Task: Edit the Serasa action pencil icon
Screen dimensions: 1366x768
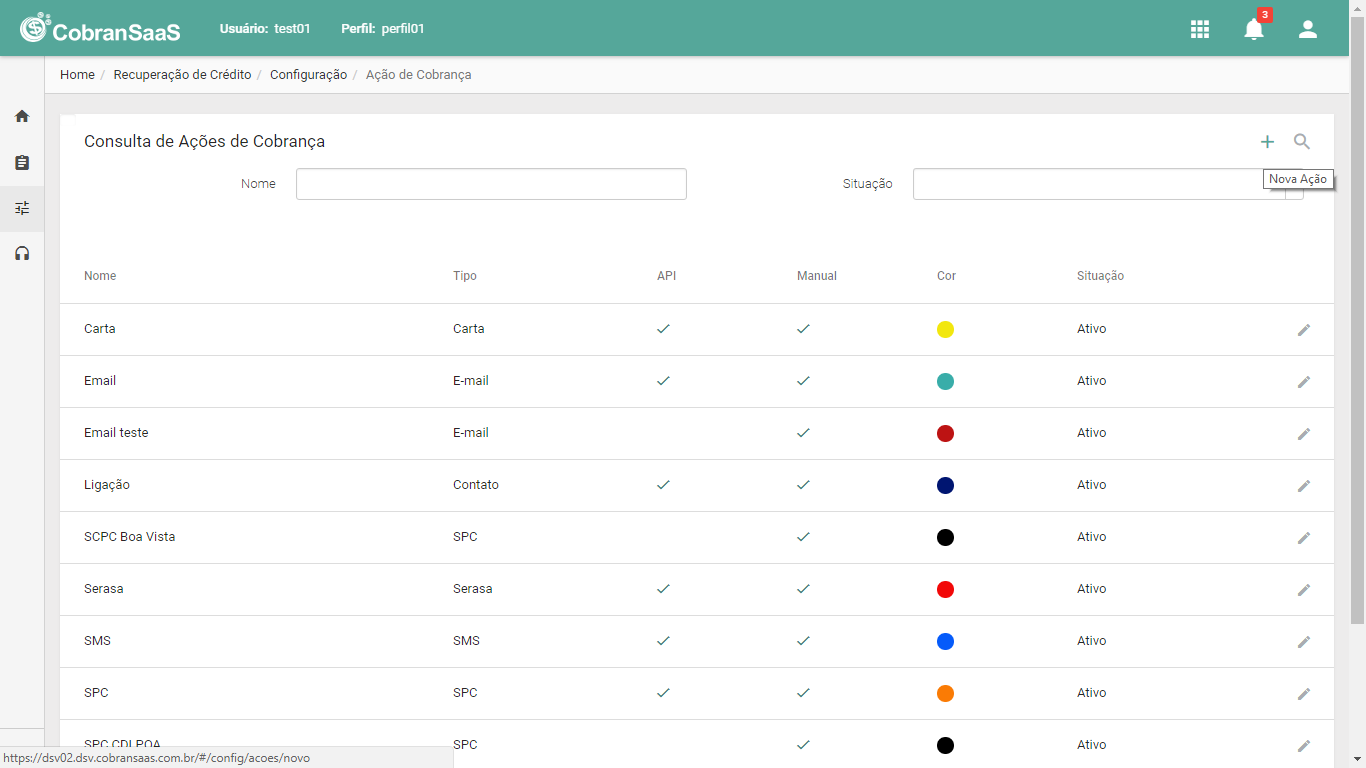Action: click(x=1304, y=590)
